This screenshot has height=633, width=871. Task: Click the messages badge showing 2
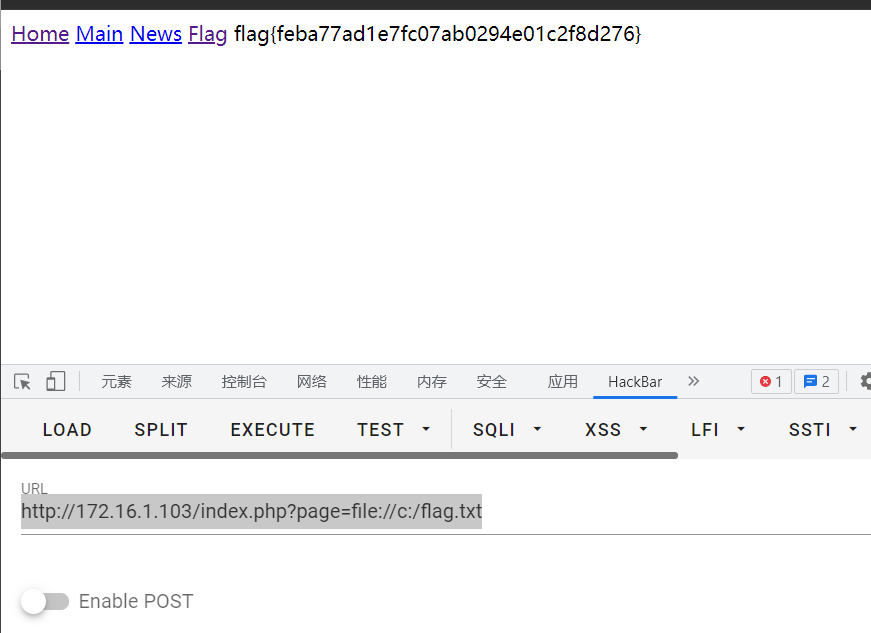point(816,381)
